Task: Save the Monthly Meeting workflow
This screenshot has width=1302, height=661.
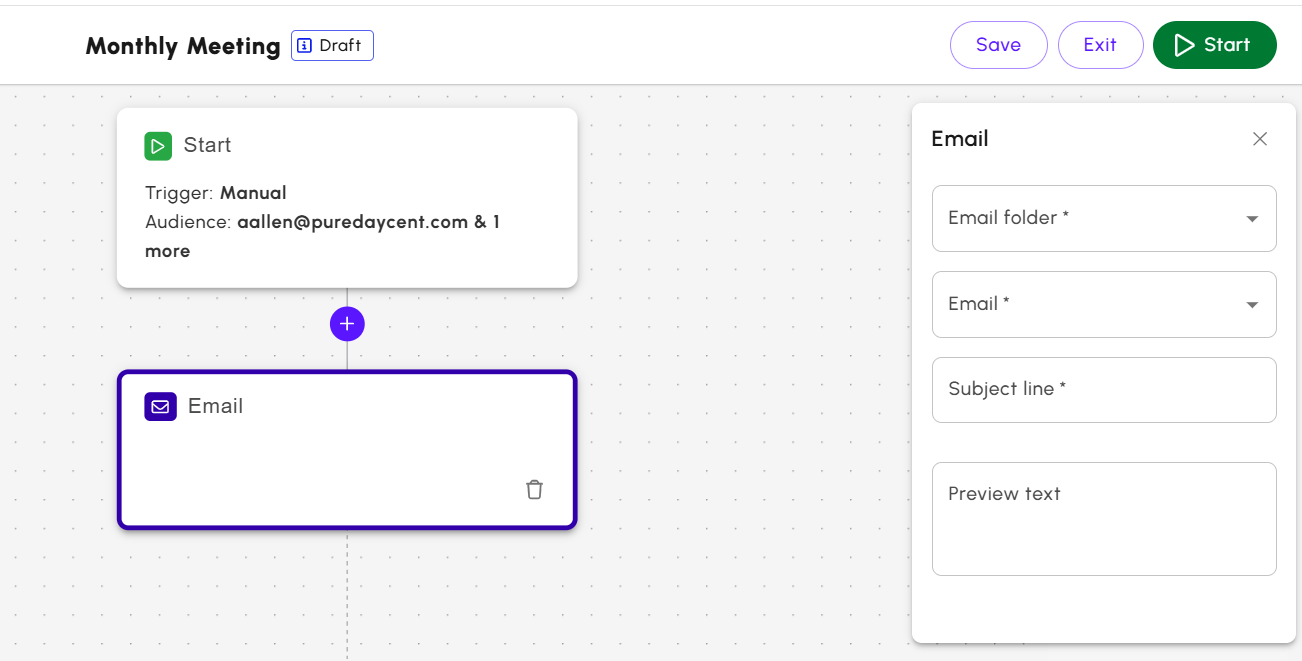Action: point(998,45)
